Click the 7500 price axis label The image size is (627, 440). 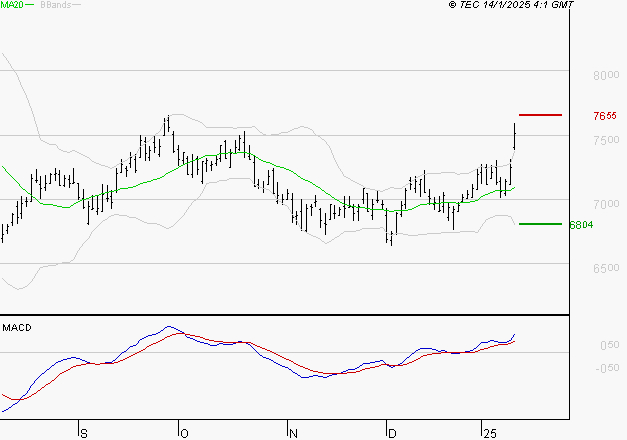[x=606, y=140]
